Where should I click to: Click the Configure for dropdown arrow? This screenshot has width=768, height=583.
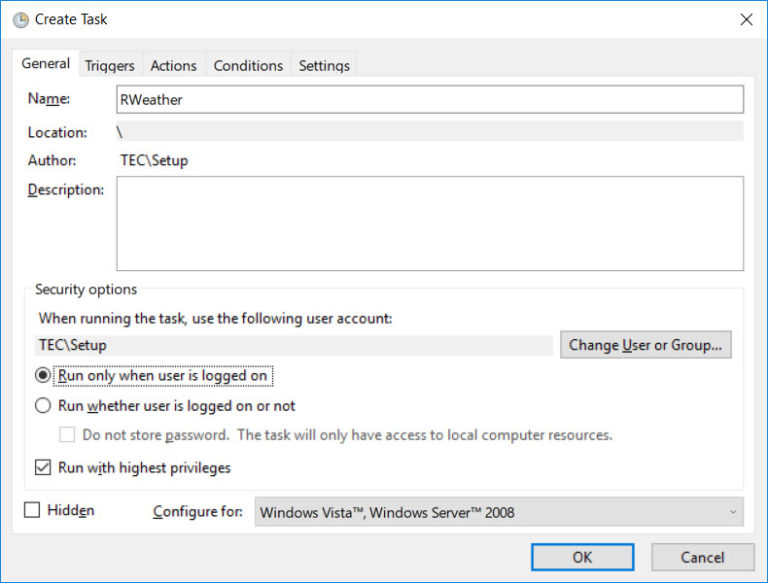(732, 512)
